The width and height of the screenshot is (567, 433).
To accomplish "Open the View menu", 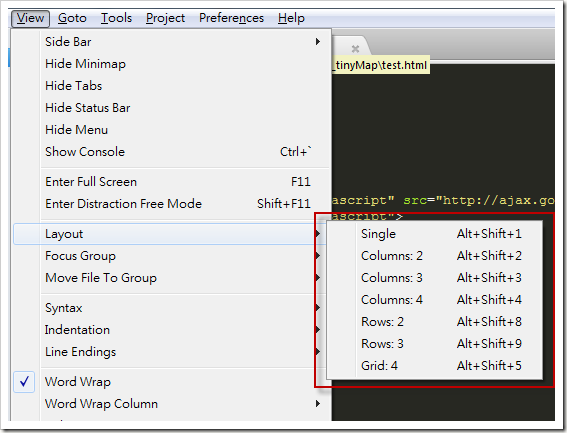I will 30,18.
